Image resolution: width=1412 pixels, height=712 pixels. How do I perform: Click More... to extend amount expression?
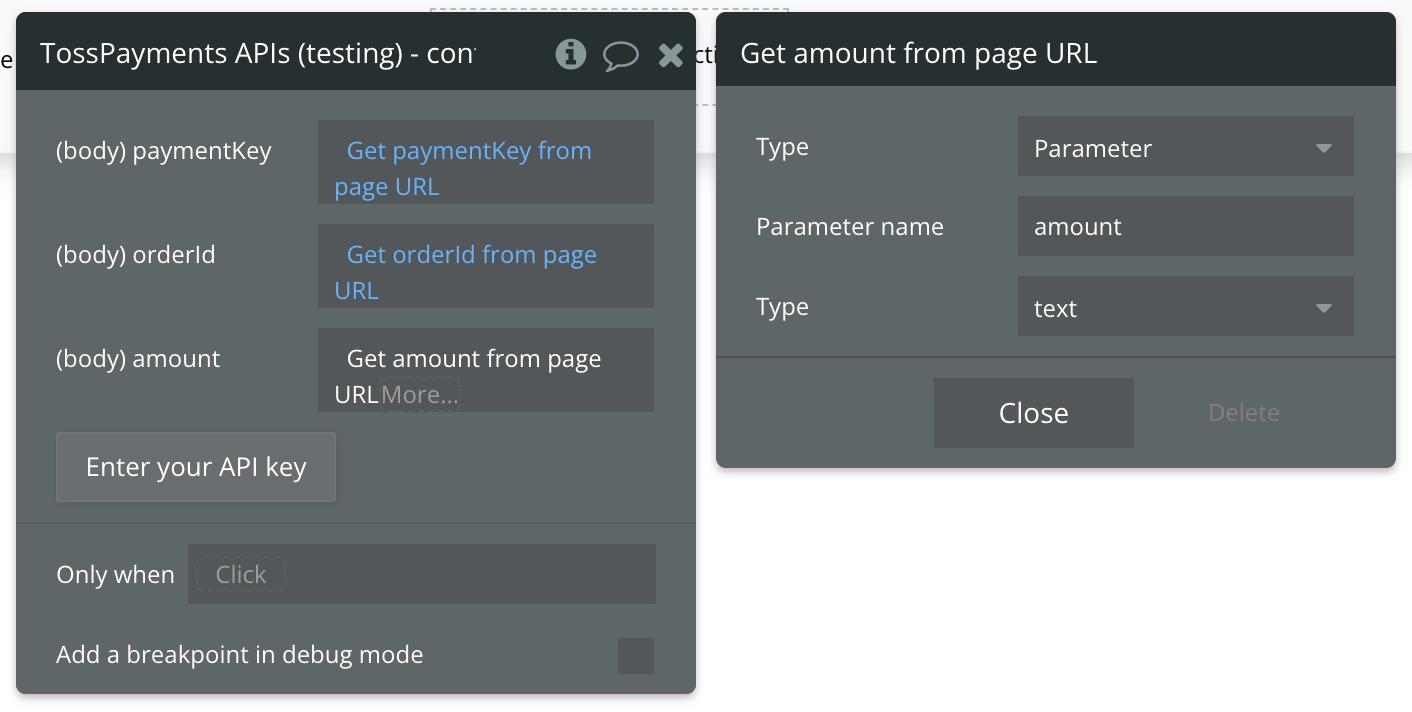tap(420, 395)
